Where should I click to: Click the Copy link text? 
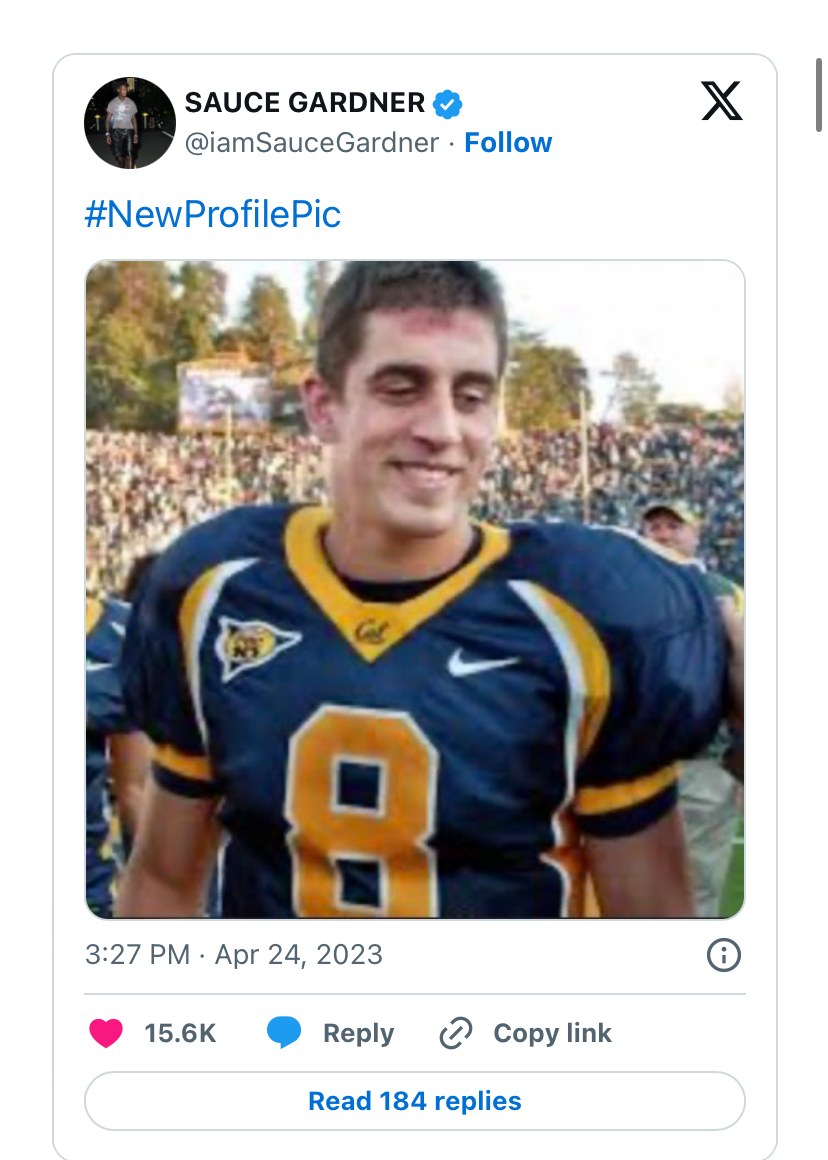[x=552, y=1033]
